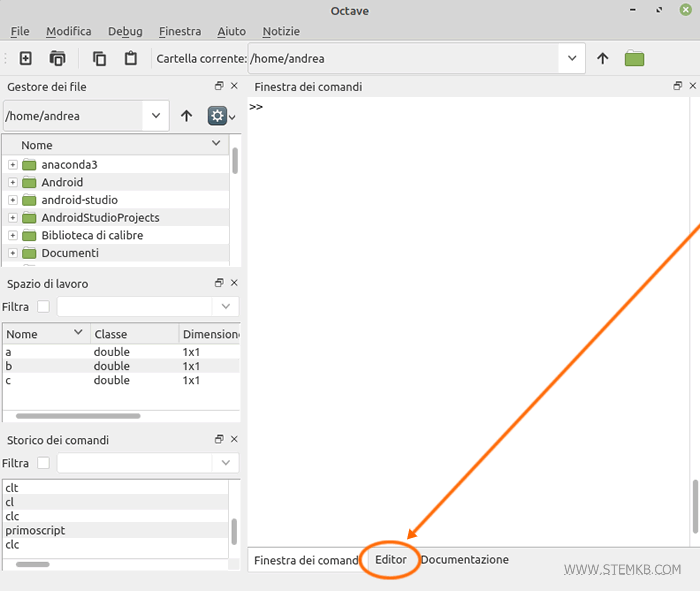
Task: Open the Finestra menu
Action: click(x=180, y=31)
